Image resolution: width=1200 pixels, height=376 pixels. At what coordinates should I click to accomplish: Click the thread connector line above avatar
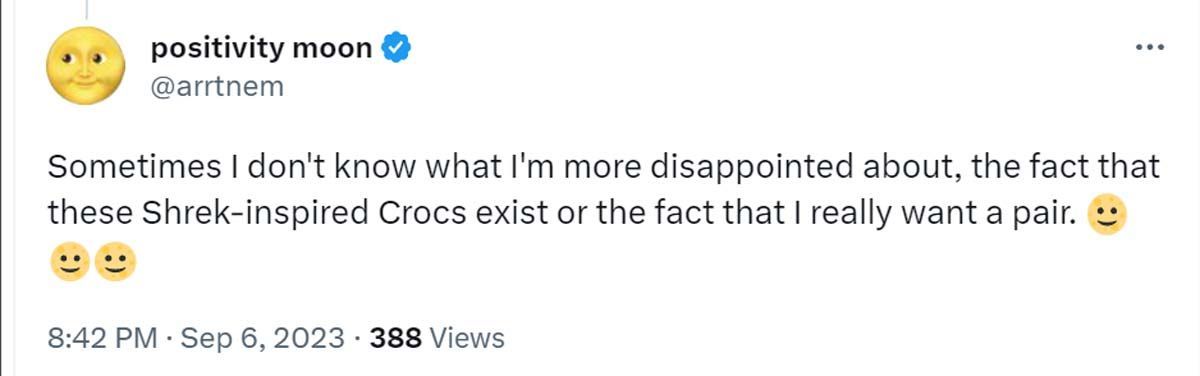click(x=86, y=9)
